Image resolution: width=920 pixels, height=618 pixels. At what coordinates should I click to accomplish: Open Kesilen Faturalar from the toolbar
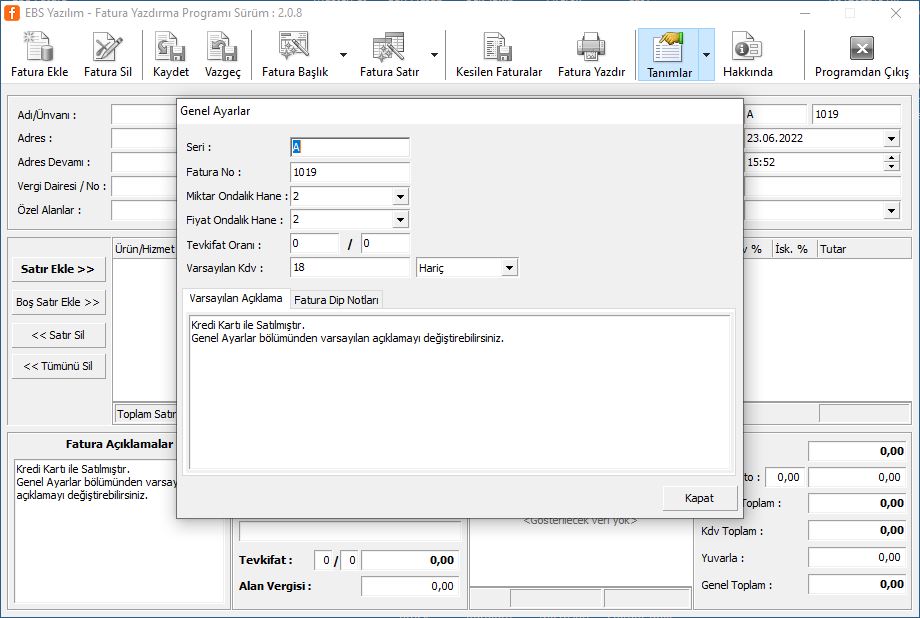click(x=499, y=55)
